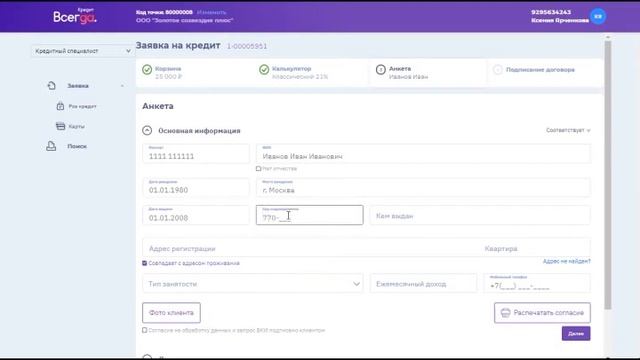640x360 pixels.
Task: Click the Всегда logo in header
Action: [x=75, y=17]
